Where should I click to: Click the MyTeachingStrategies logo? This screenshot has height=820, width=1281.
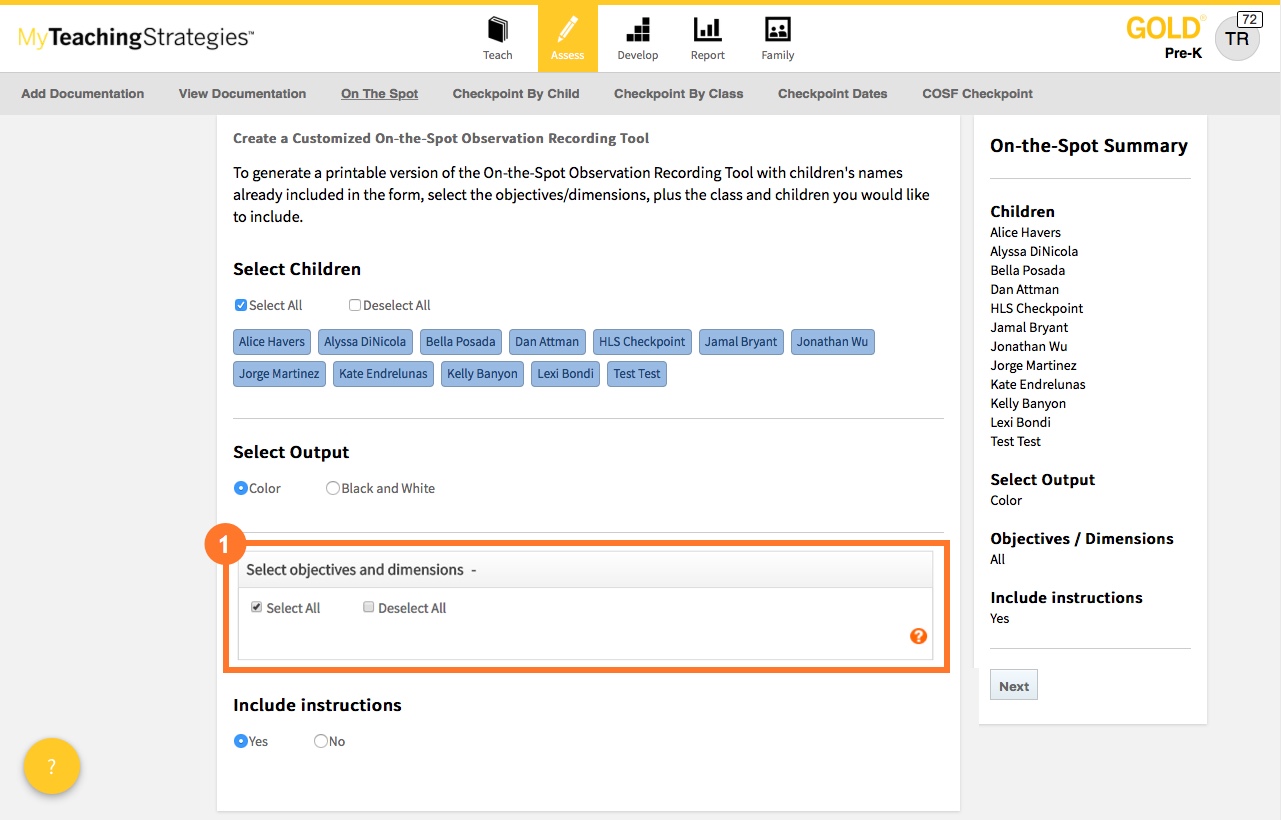(x=136, y=38)
